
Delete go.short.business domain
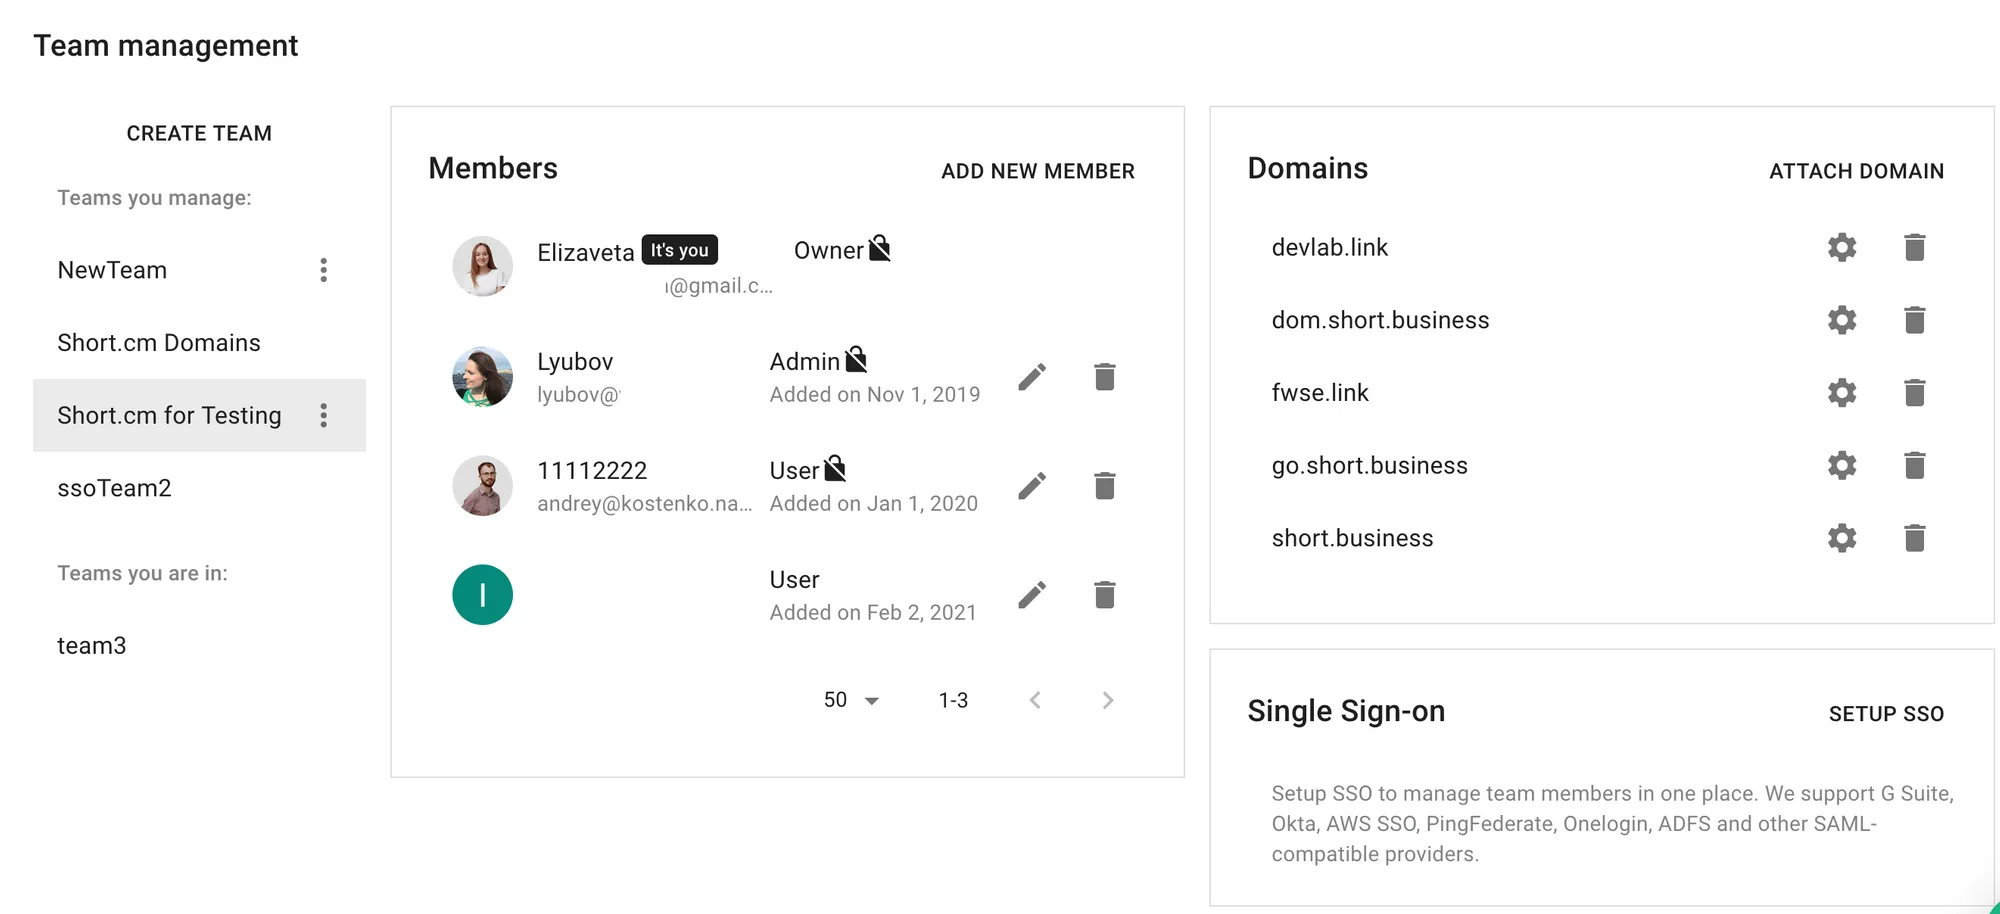pyautogui.click(x=1915, y=465)
